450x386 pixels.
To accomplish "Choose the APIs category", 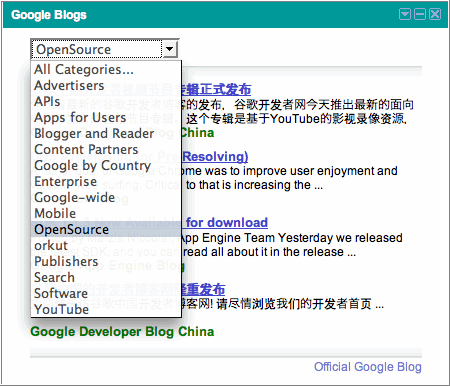I will pyautogui.click(x=106, y=101).
